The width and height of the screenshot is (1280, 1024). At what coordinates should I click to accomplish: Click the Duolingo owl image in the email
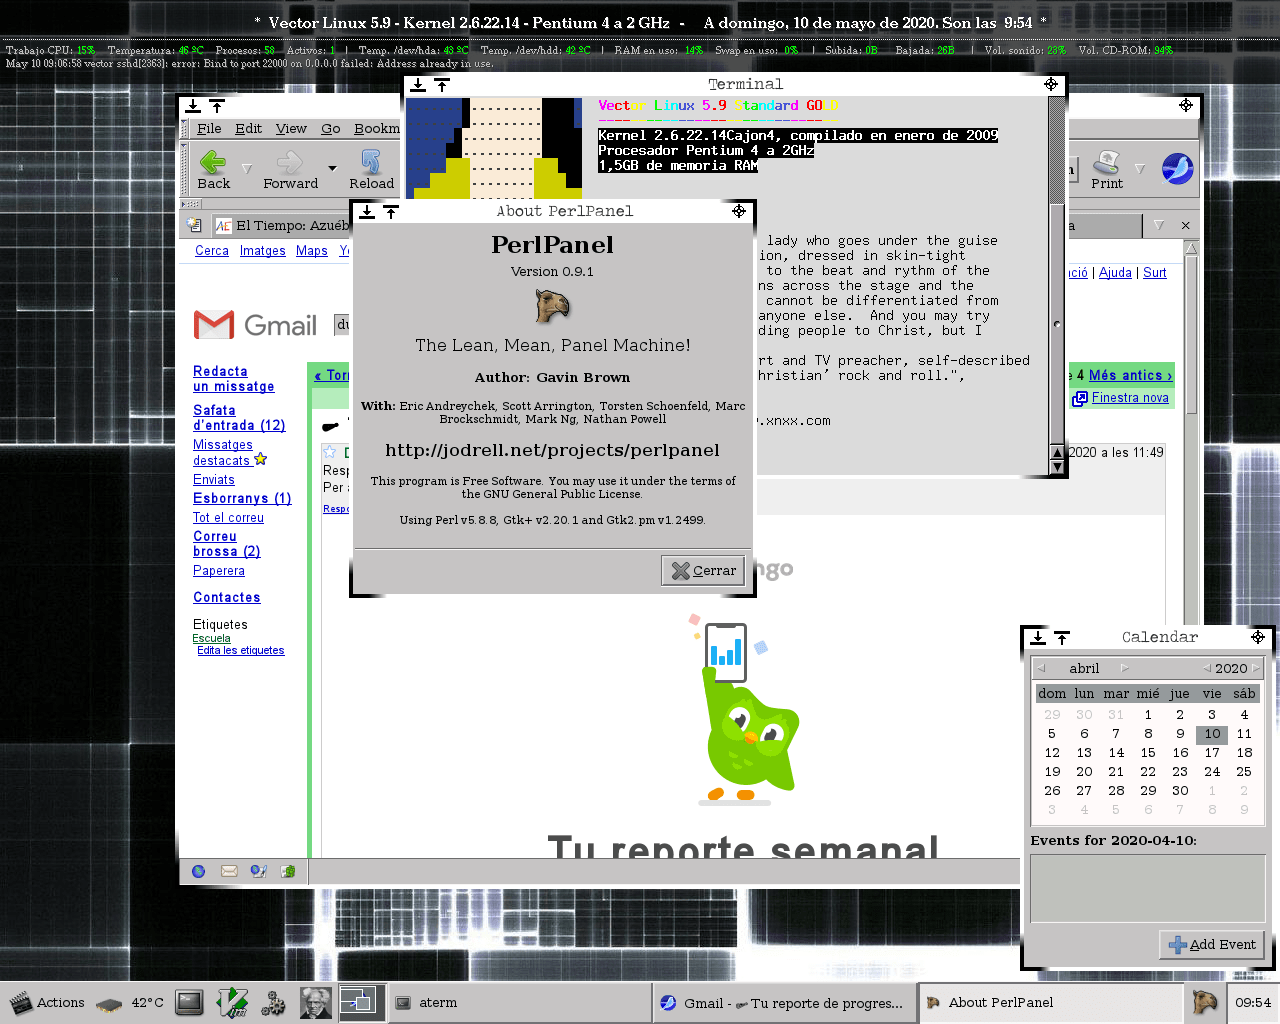click(748, 713)
